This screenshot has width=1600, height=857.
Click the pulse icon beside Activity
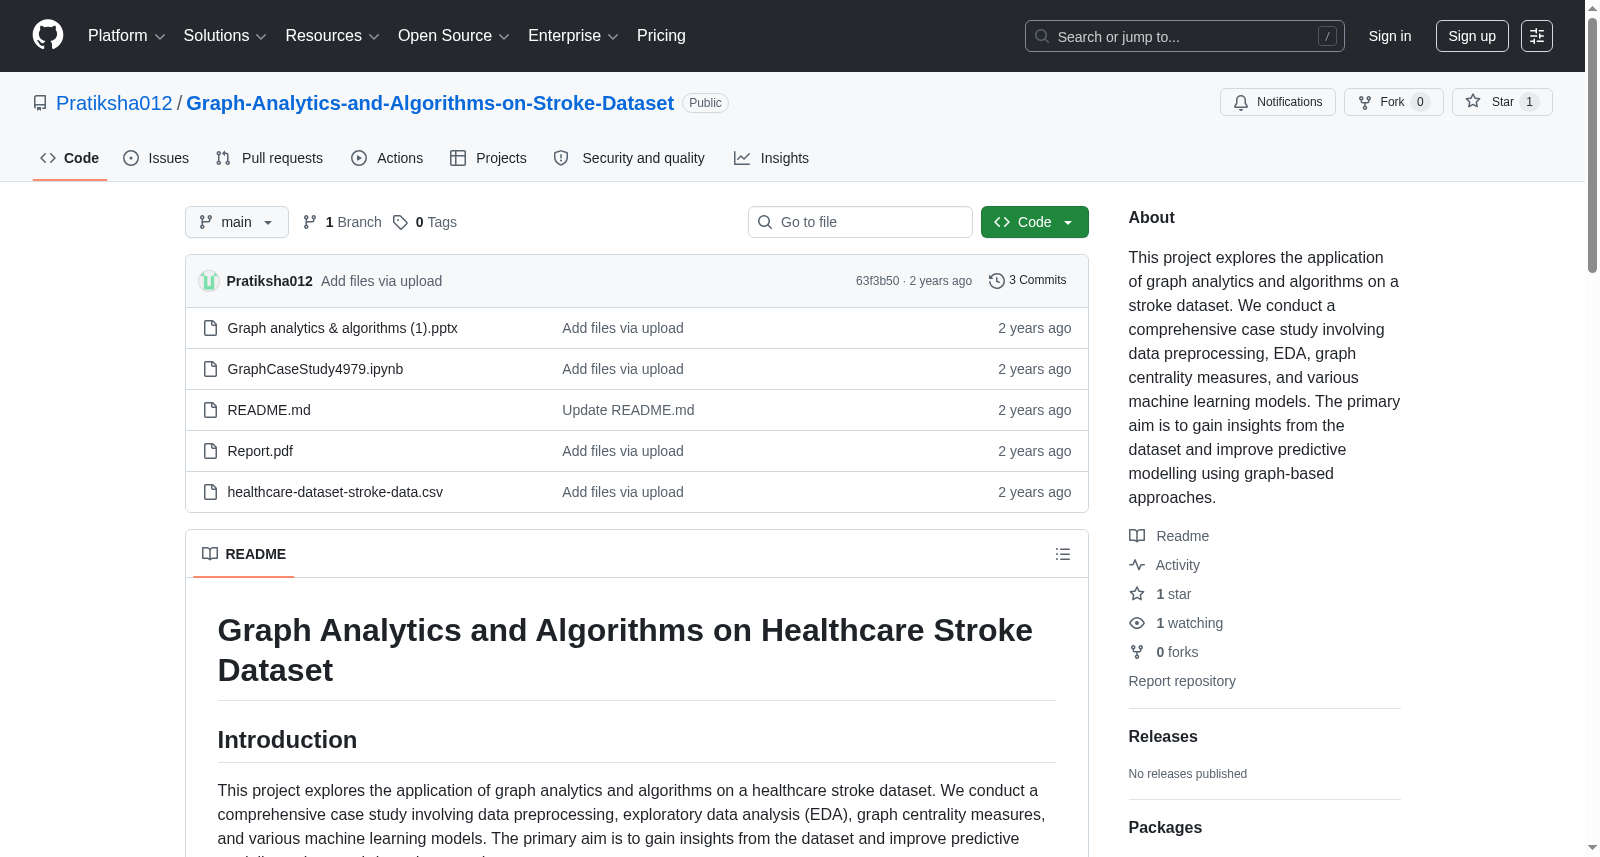[x=1137, y=565]
